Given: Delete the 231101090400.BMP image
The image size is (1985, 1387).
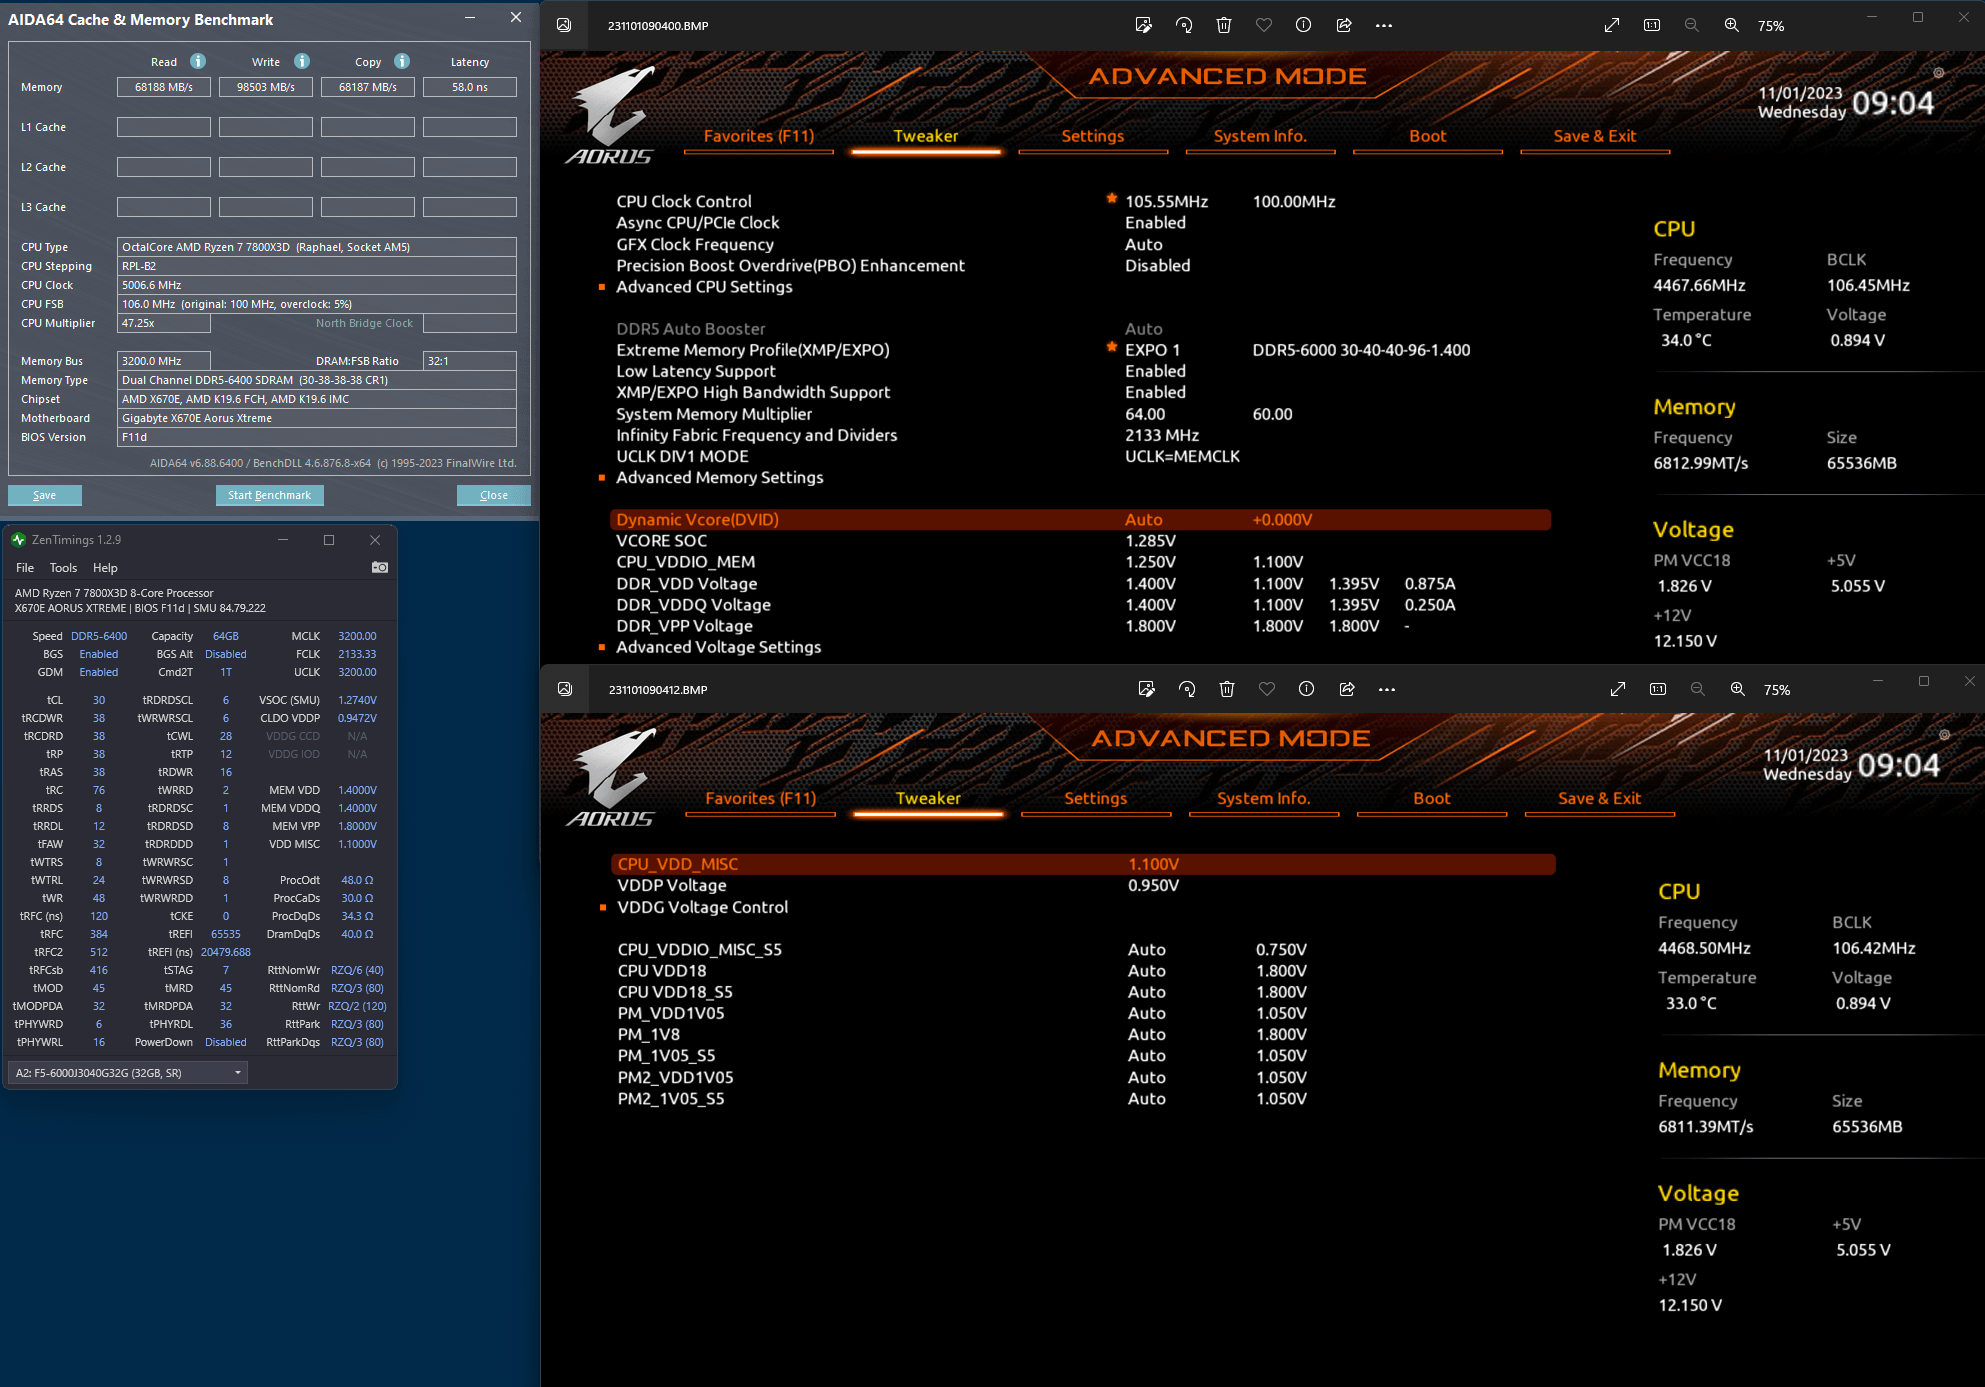Looking at the screenshot, I should pos(1224,26).
